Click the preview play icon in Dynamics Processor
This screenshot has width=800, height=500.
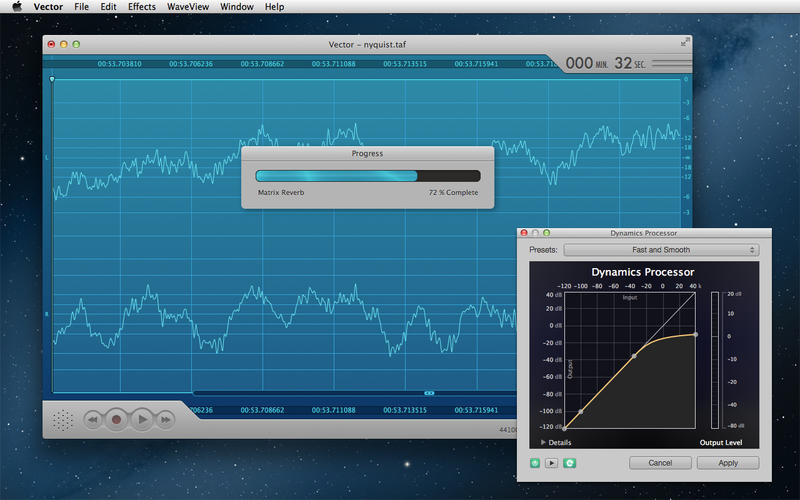pyautogui.click(x=551, y=463)
